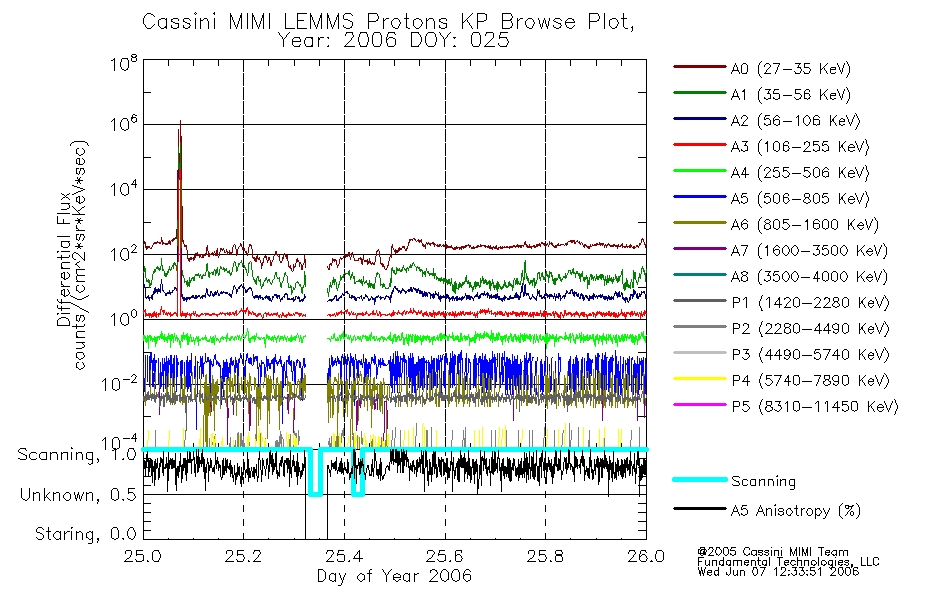Click the A5 Anisotropy (%) legend label
The width and height of the screenshot is (950, 600).
(796, 511)
